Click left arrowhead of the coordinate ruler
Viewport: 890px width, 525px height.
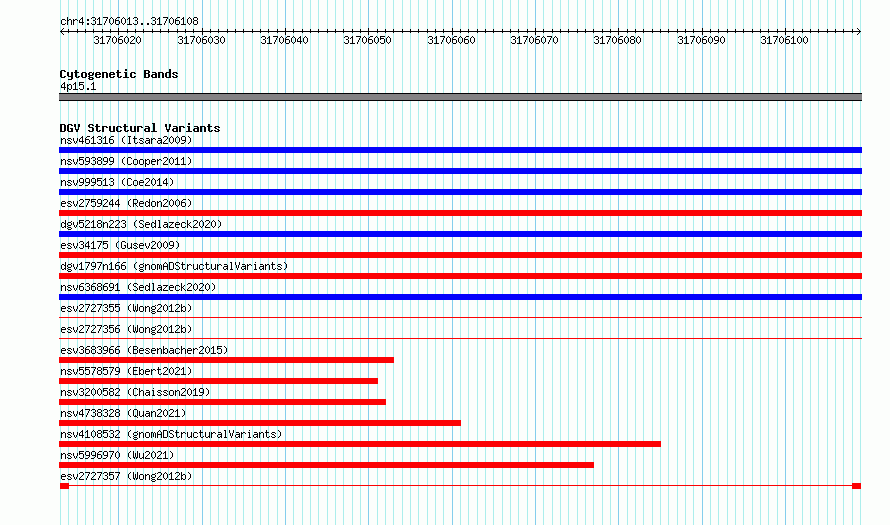click(x=62, y=31)
